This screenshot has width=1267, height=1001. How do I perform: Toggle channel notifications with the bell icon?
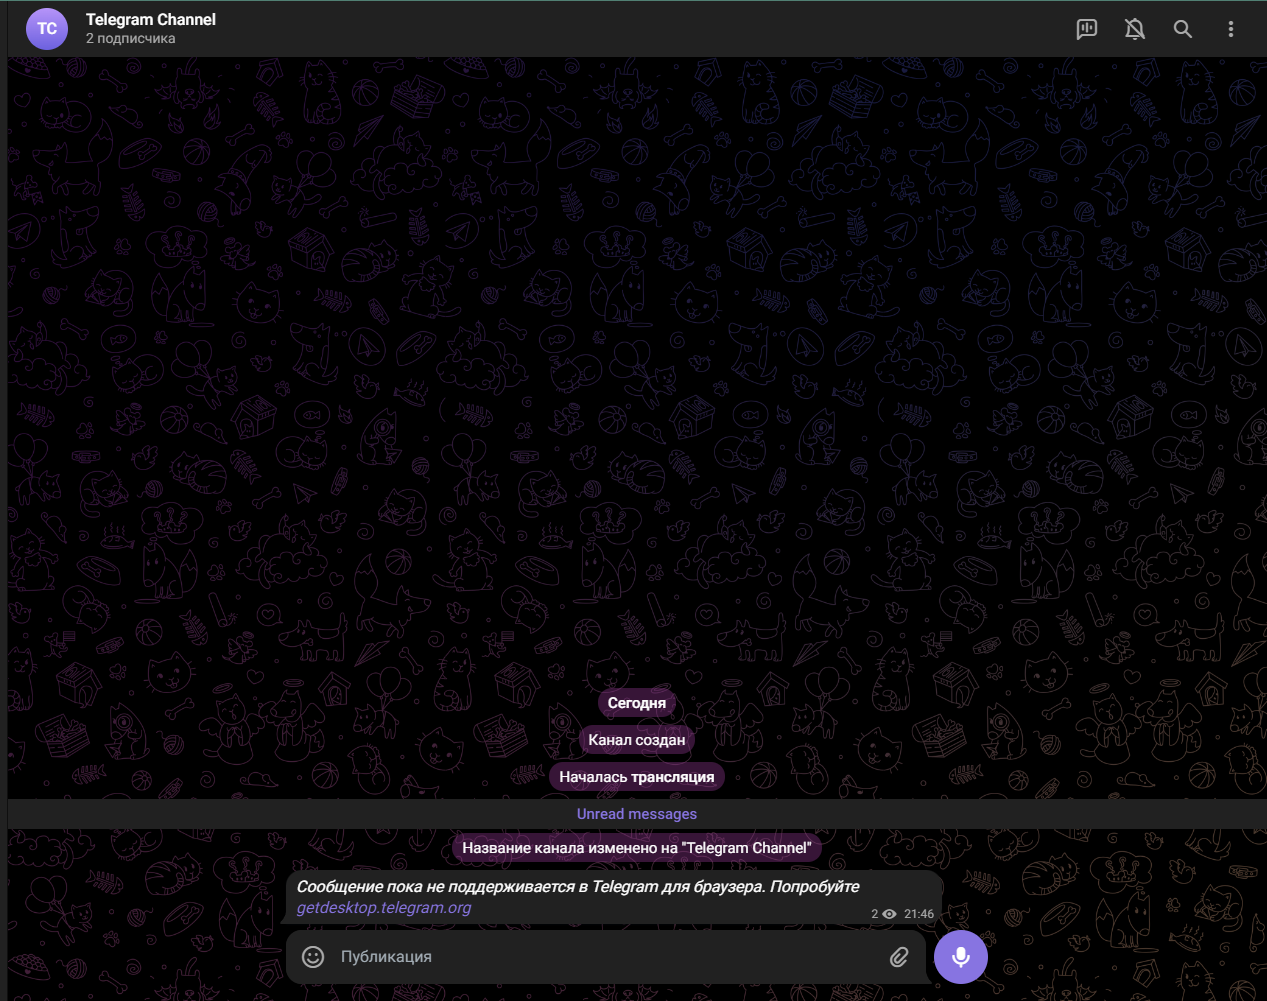point(1135,29)
